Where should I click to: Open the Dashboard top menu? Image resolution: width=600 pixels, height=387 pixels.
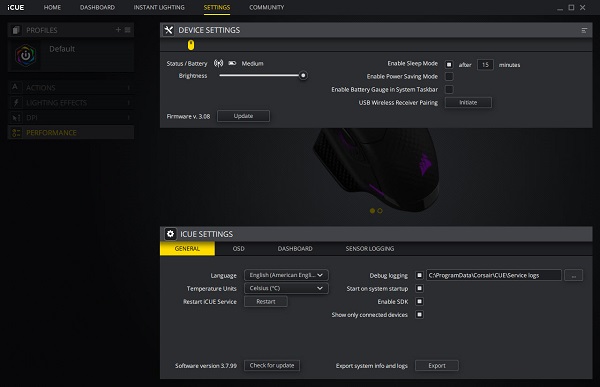97,7
